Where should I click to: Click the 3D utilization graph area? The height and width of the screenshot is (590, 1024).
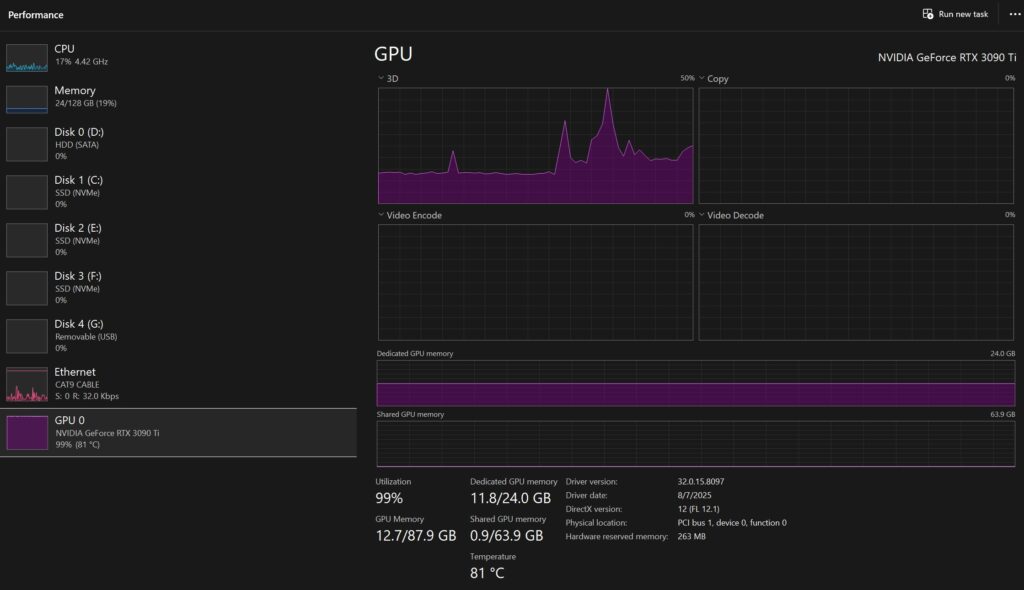pyautogui.click(x=535, y=145)
